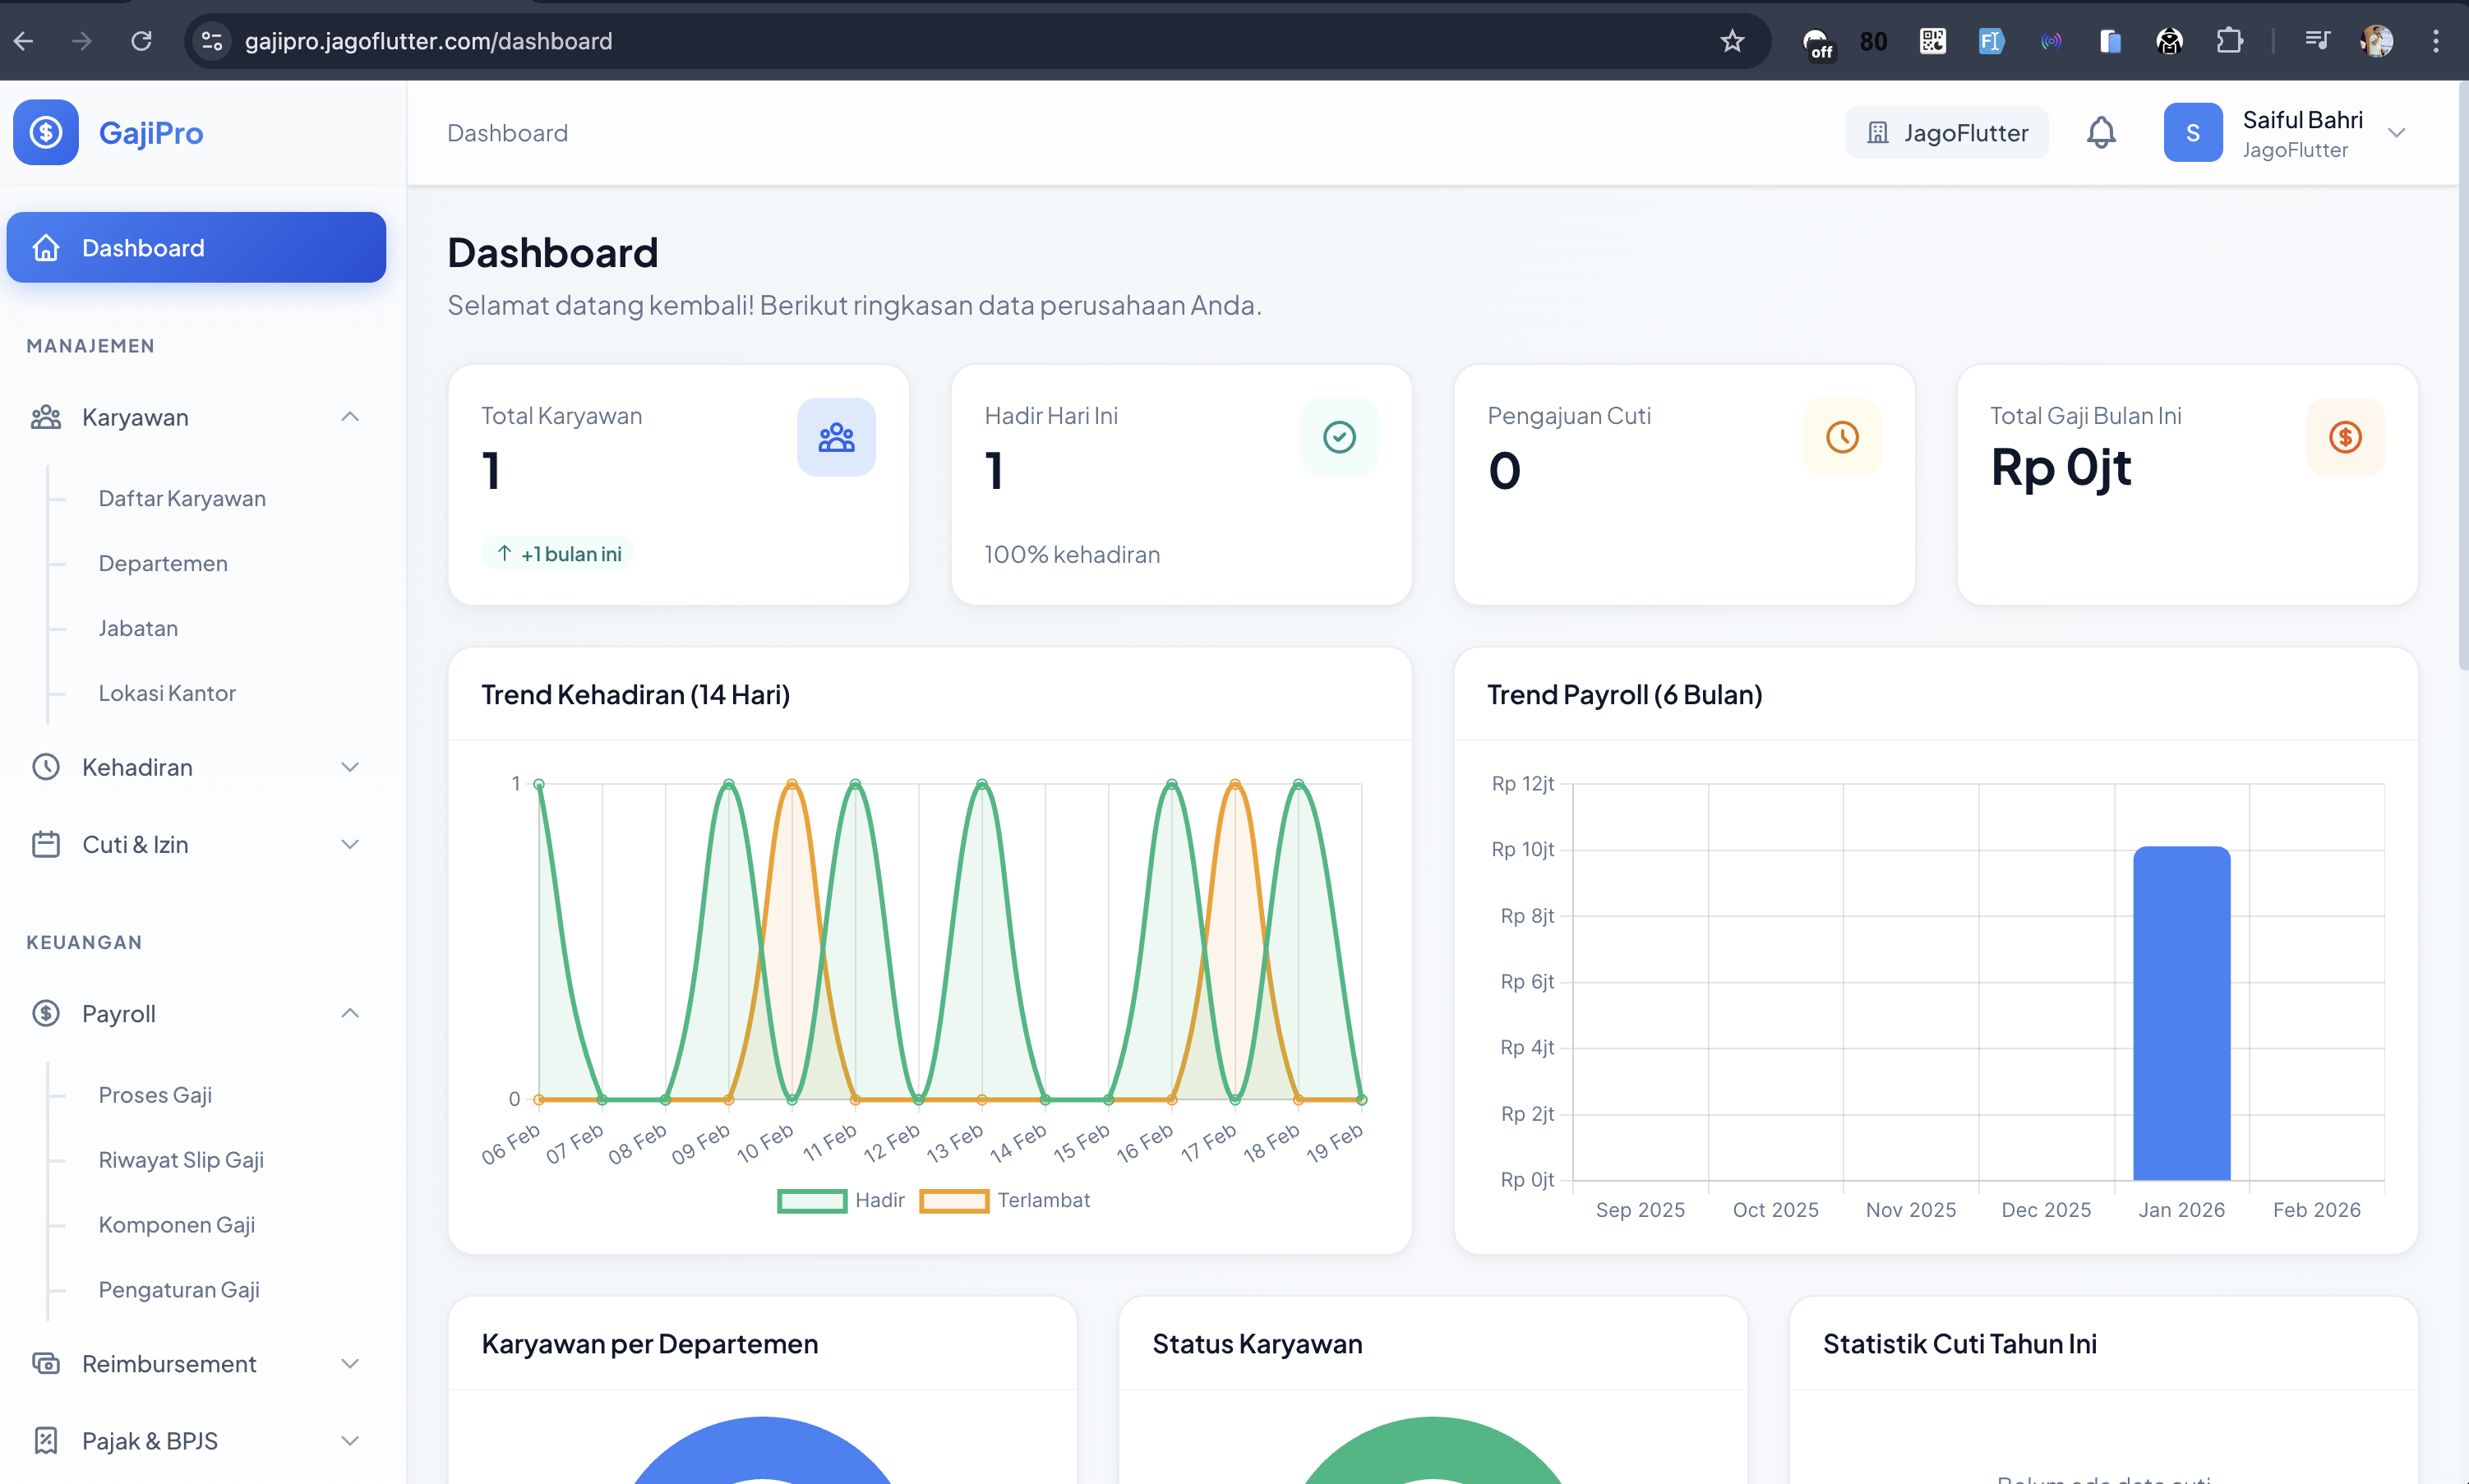
Task: Open Komponen Gaji link
Action: (176, 1224)
